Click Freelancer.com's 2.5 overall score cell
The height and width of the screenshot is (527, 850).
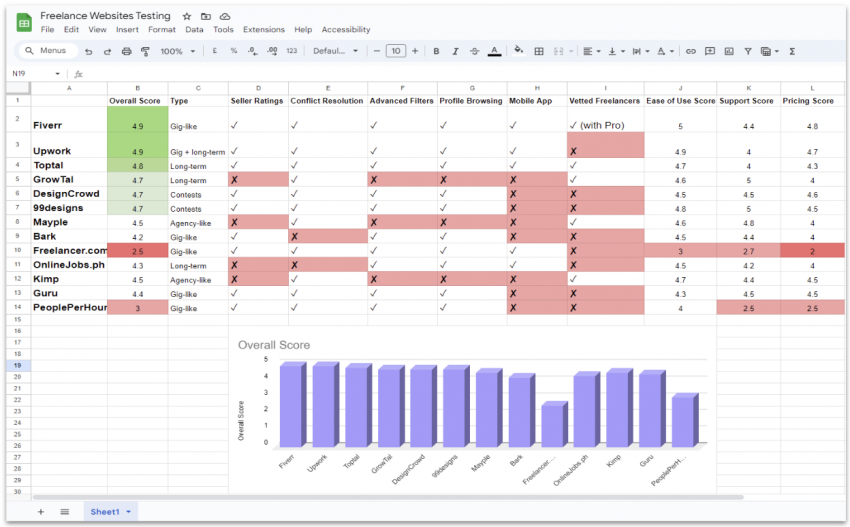[x=138, y=250]
